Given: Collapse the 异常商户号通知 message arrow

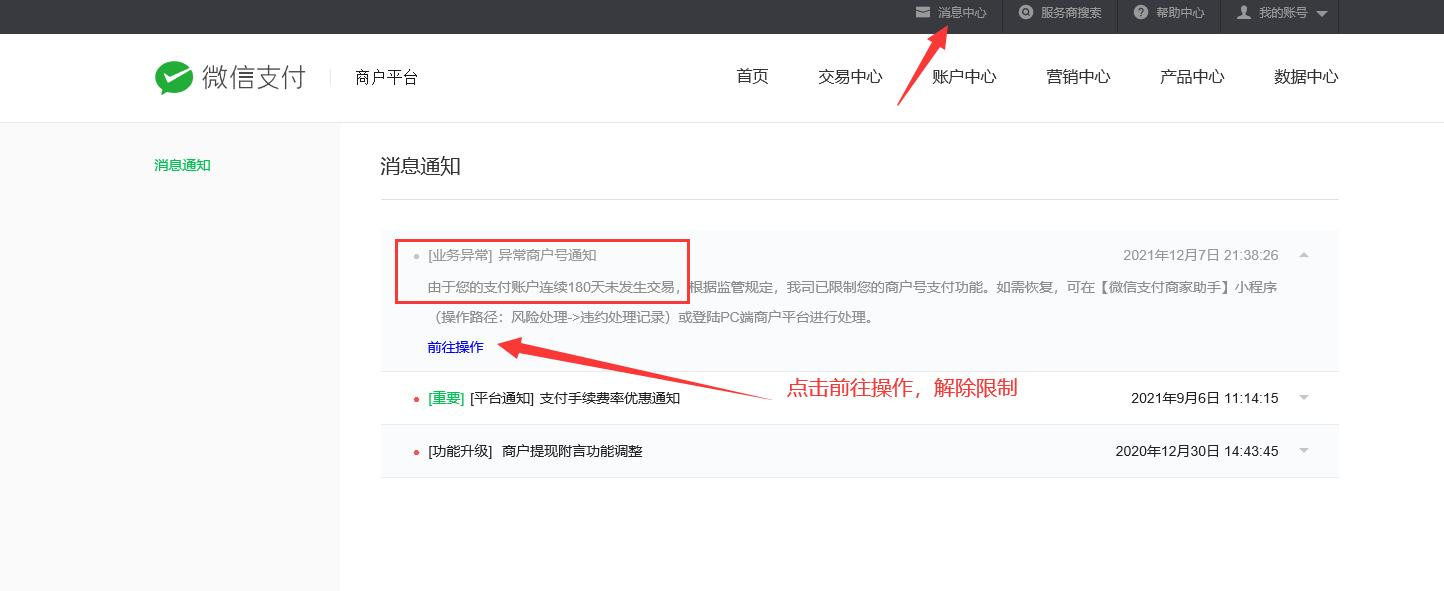Looking at the screenshot, I should click(1304, 255).
